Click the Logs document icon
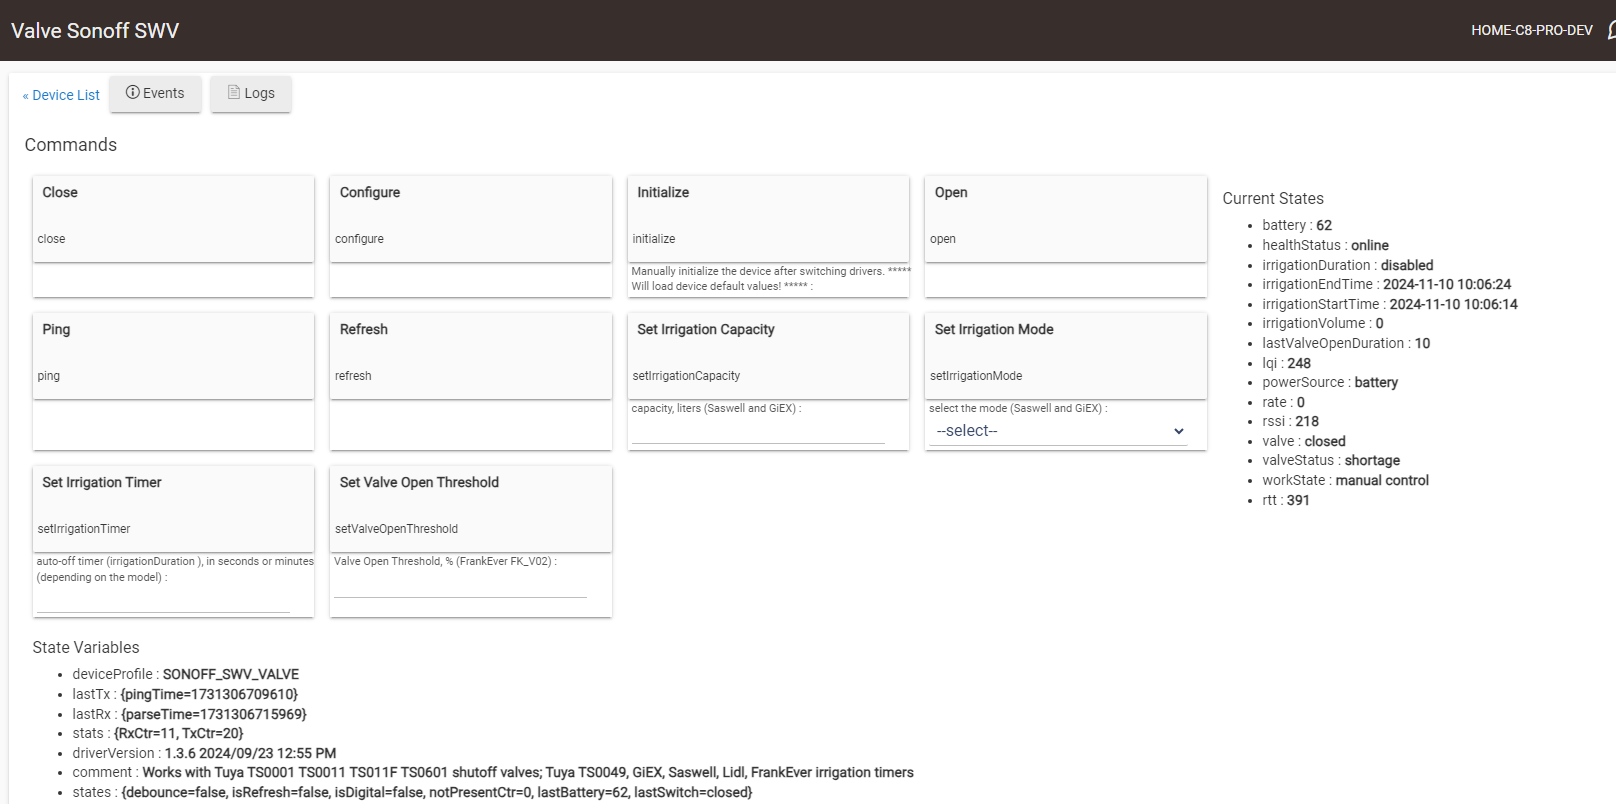Image resolution: width=1616 pixels, height=804 pixels. tap(234, 92)
